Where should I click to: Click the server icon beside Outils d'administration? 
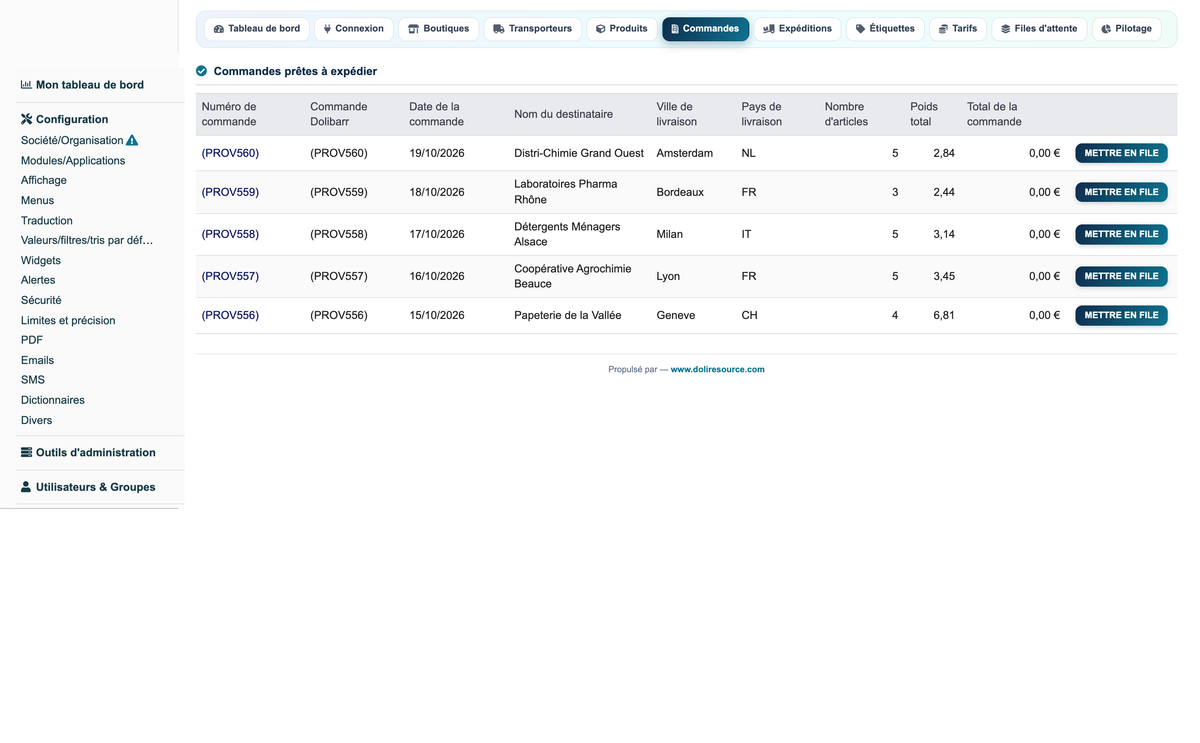tap(27, 452)
